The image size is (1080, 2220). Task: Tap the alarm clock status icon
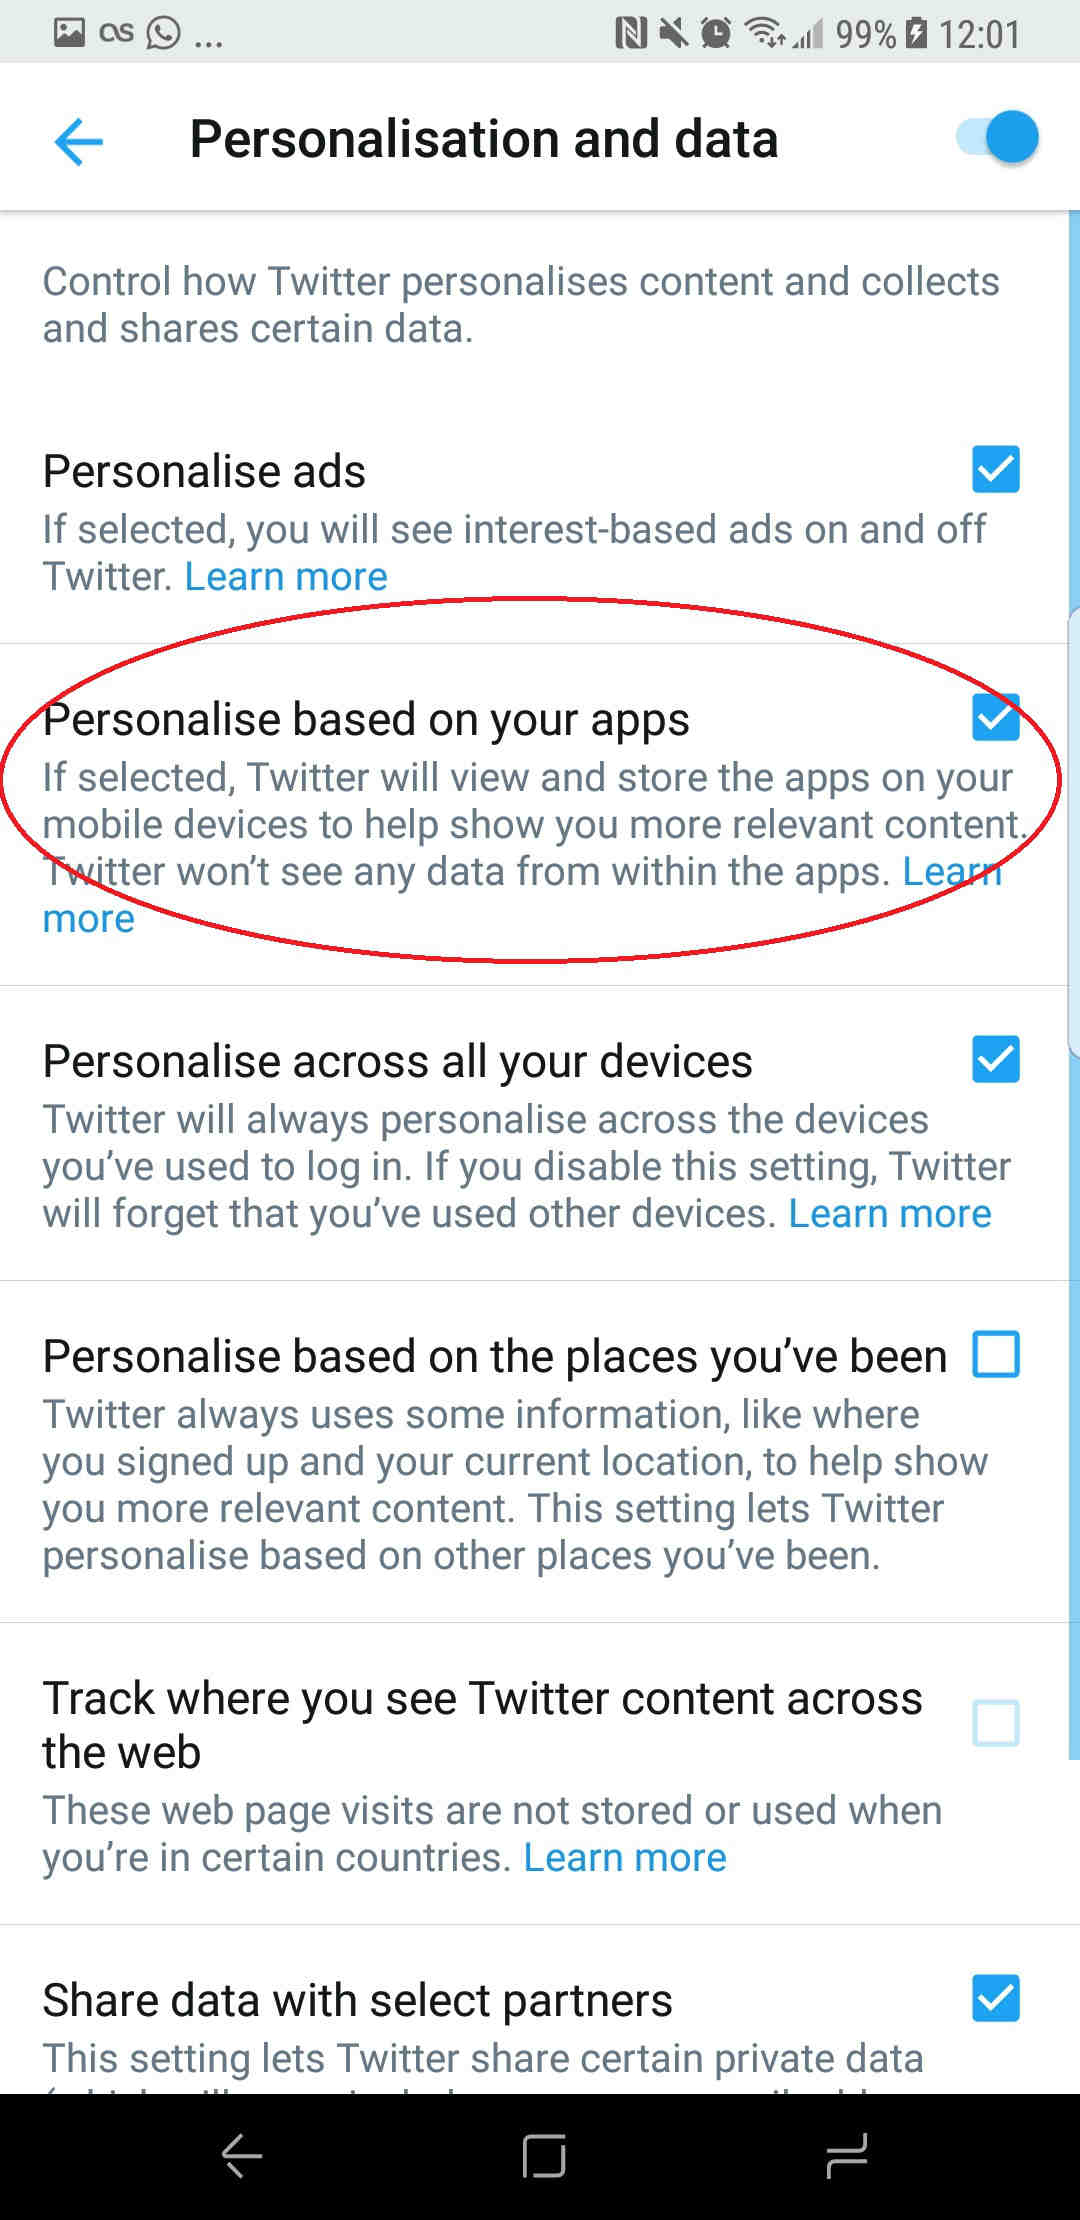(716, 34)
